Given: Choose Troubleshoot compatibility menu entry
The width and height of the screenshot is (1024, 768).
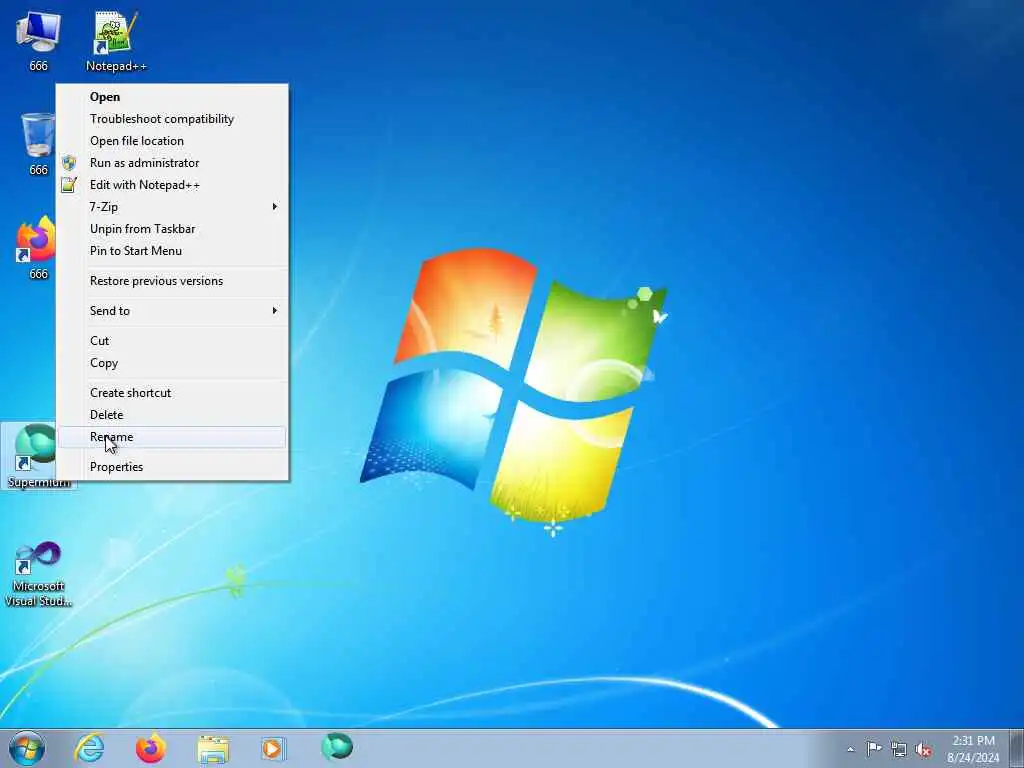Looking at the screenshot, I should 172,119.
